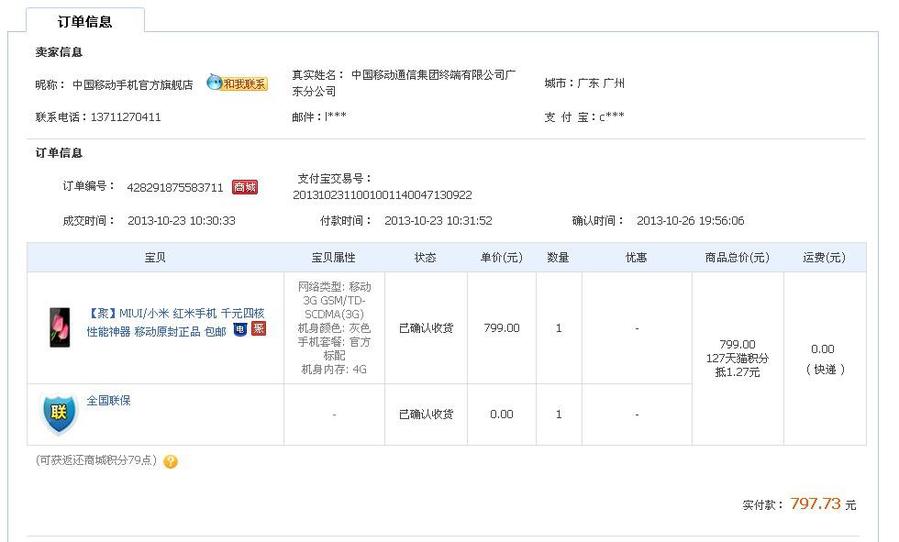Click the 宝贝属性 column header
The height and width of the screenshot is (542, 899).
coord(333,258)
